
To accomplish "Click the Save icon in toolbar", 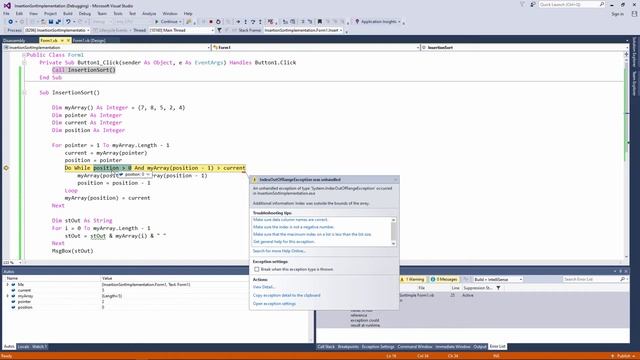I will pos(51,22).
